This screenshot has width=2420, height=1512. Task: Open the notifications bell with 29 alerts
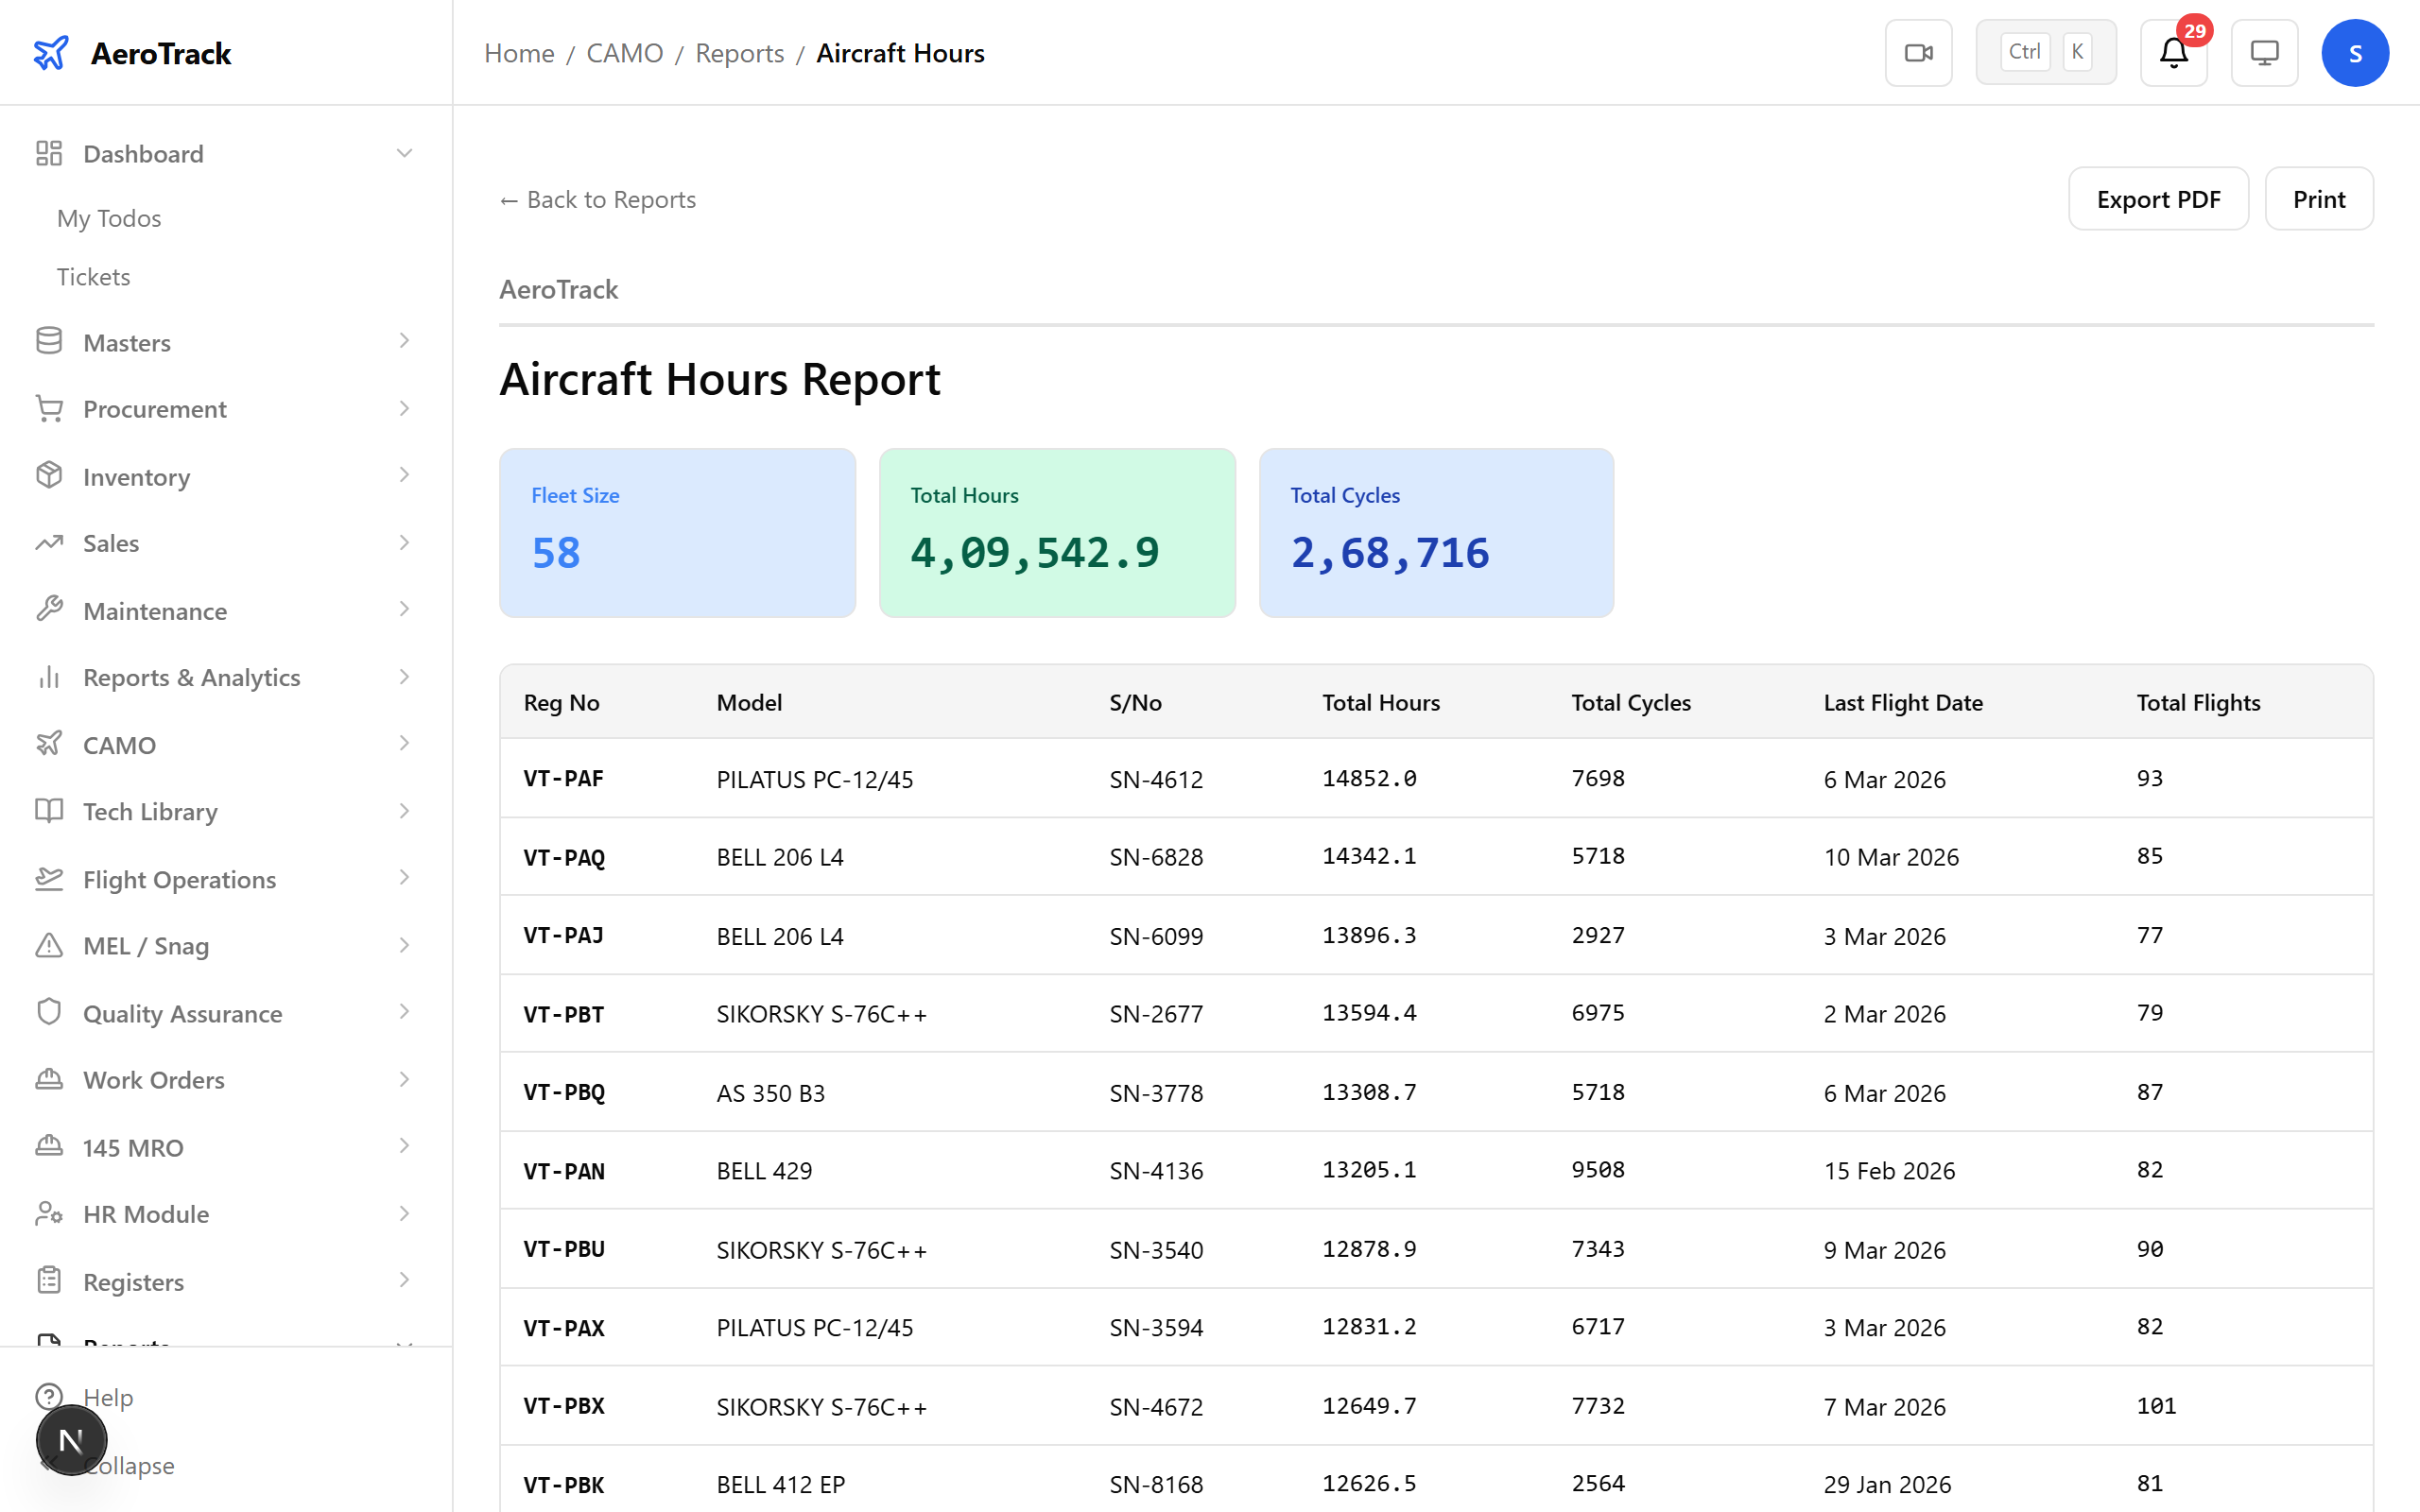click(2173, 53)
